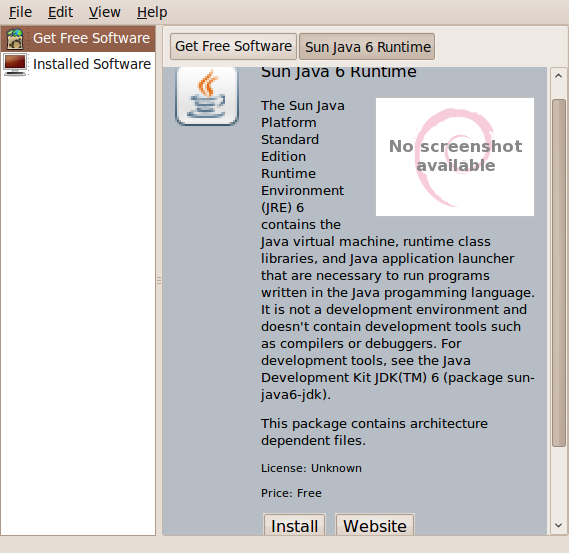
Task: Click the No screenshot available thumbnail
Action: pos(455,157)
